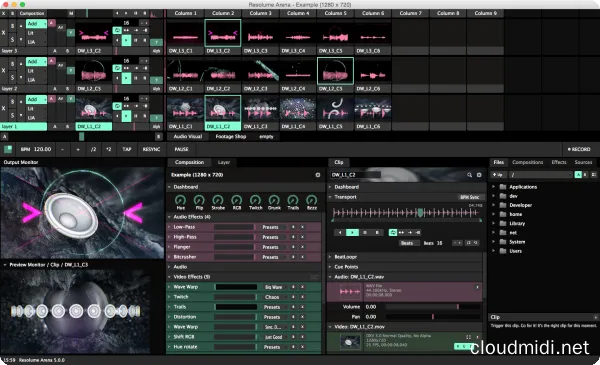Image resolution: width=600 pixels, height=365 pixels.
Task: Play clip forward in Transport panel
Action: pos(352,232)
